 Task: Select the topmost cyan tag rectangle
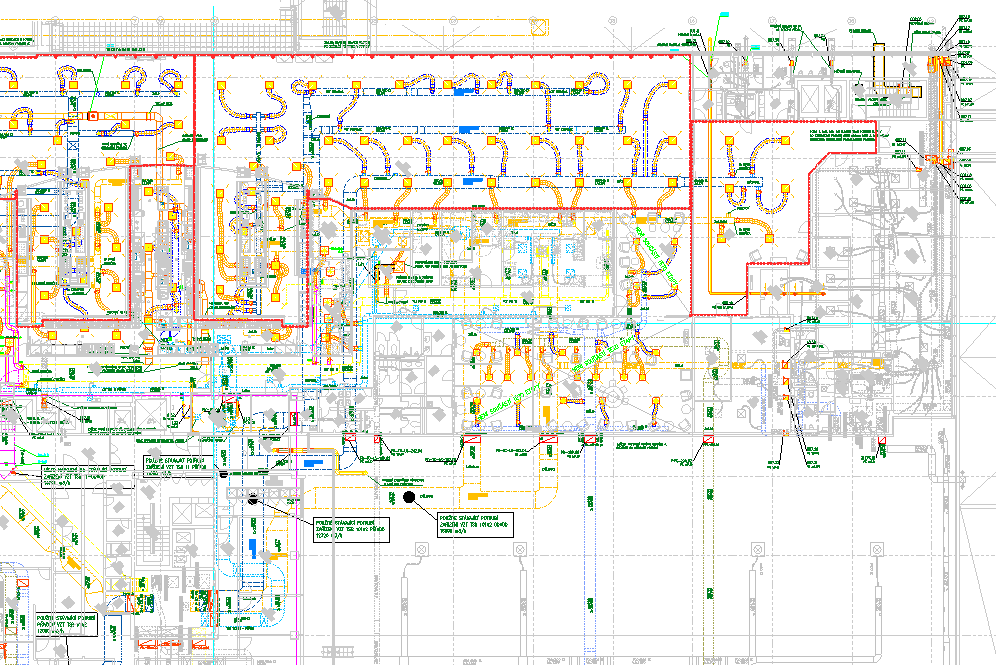pyautogui.click(x=724, y=14)
